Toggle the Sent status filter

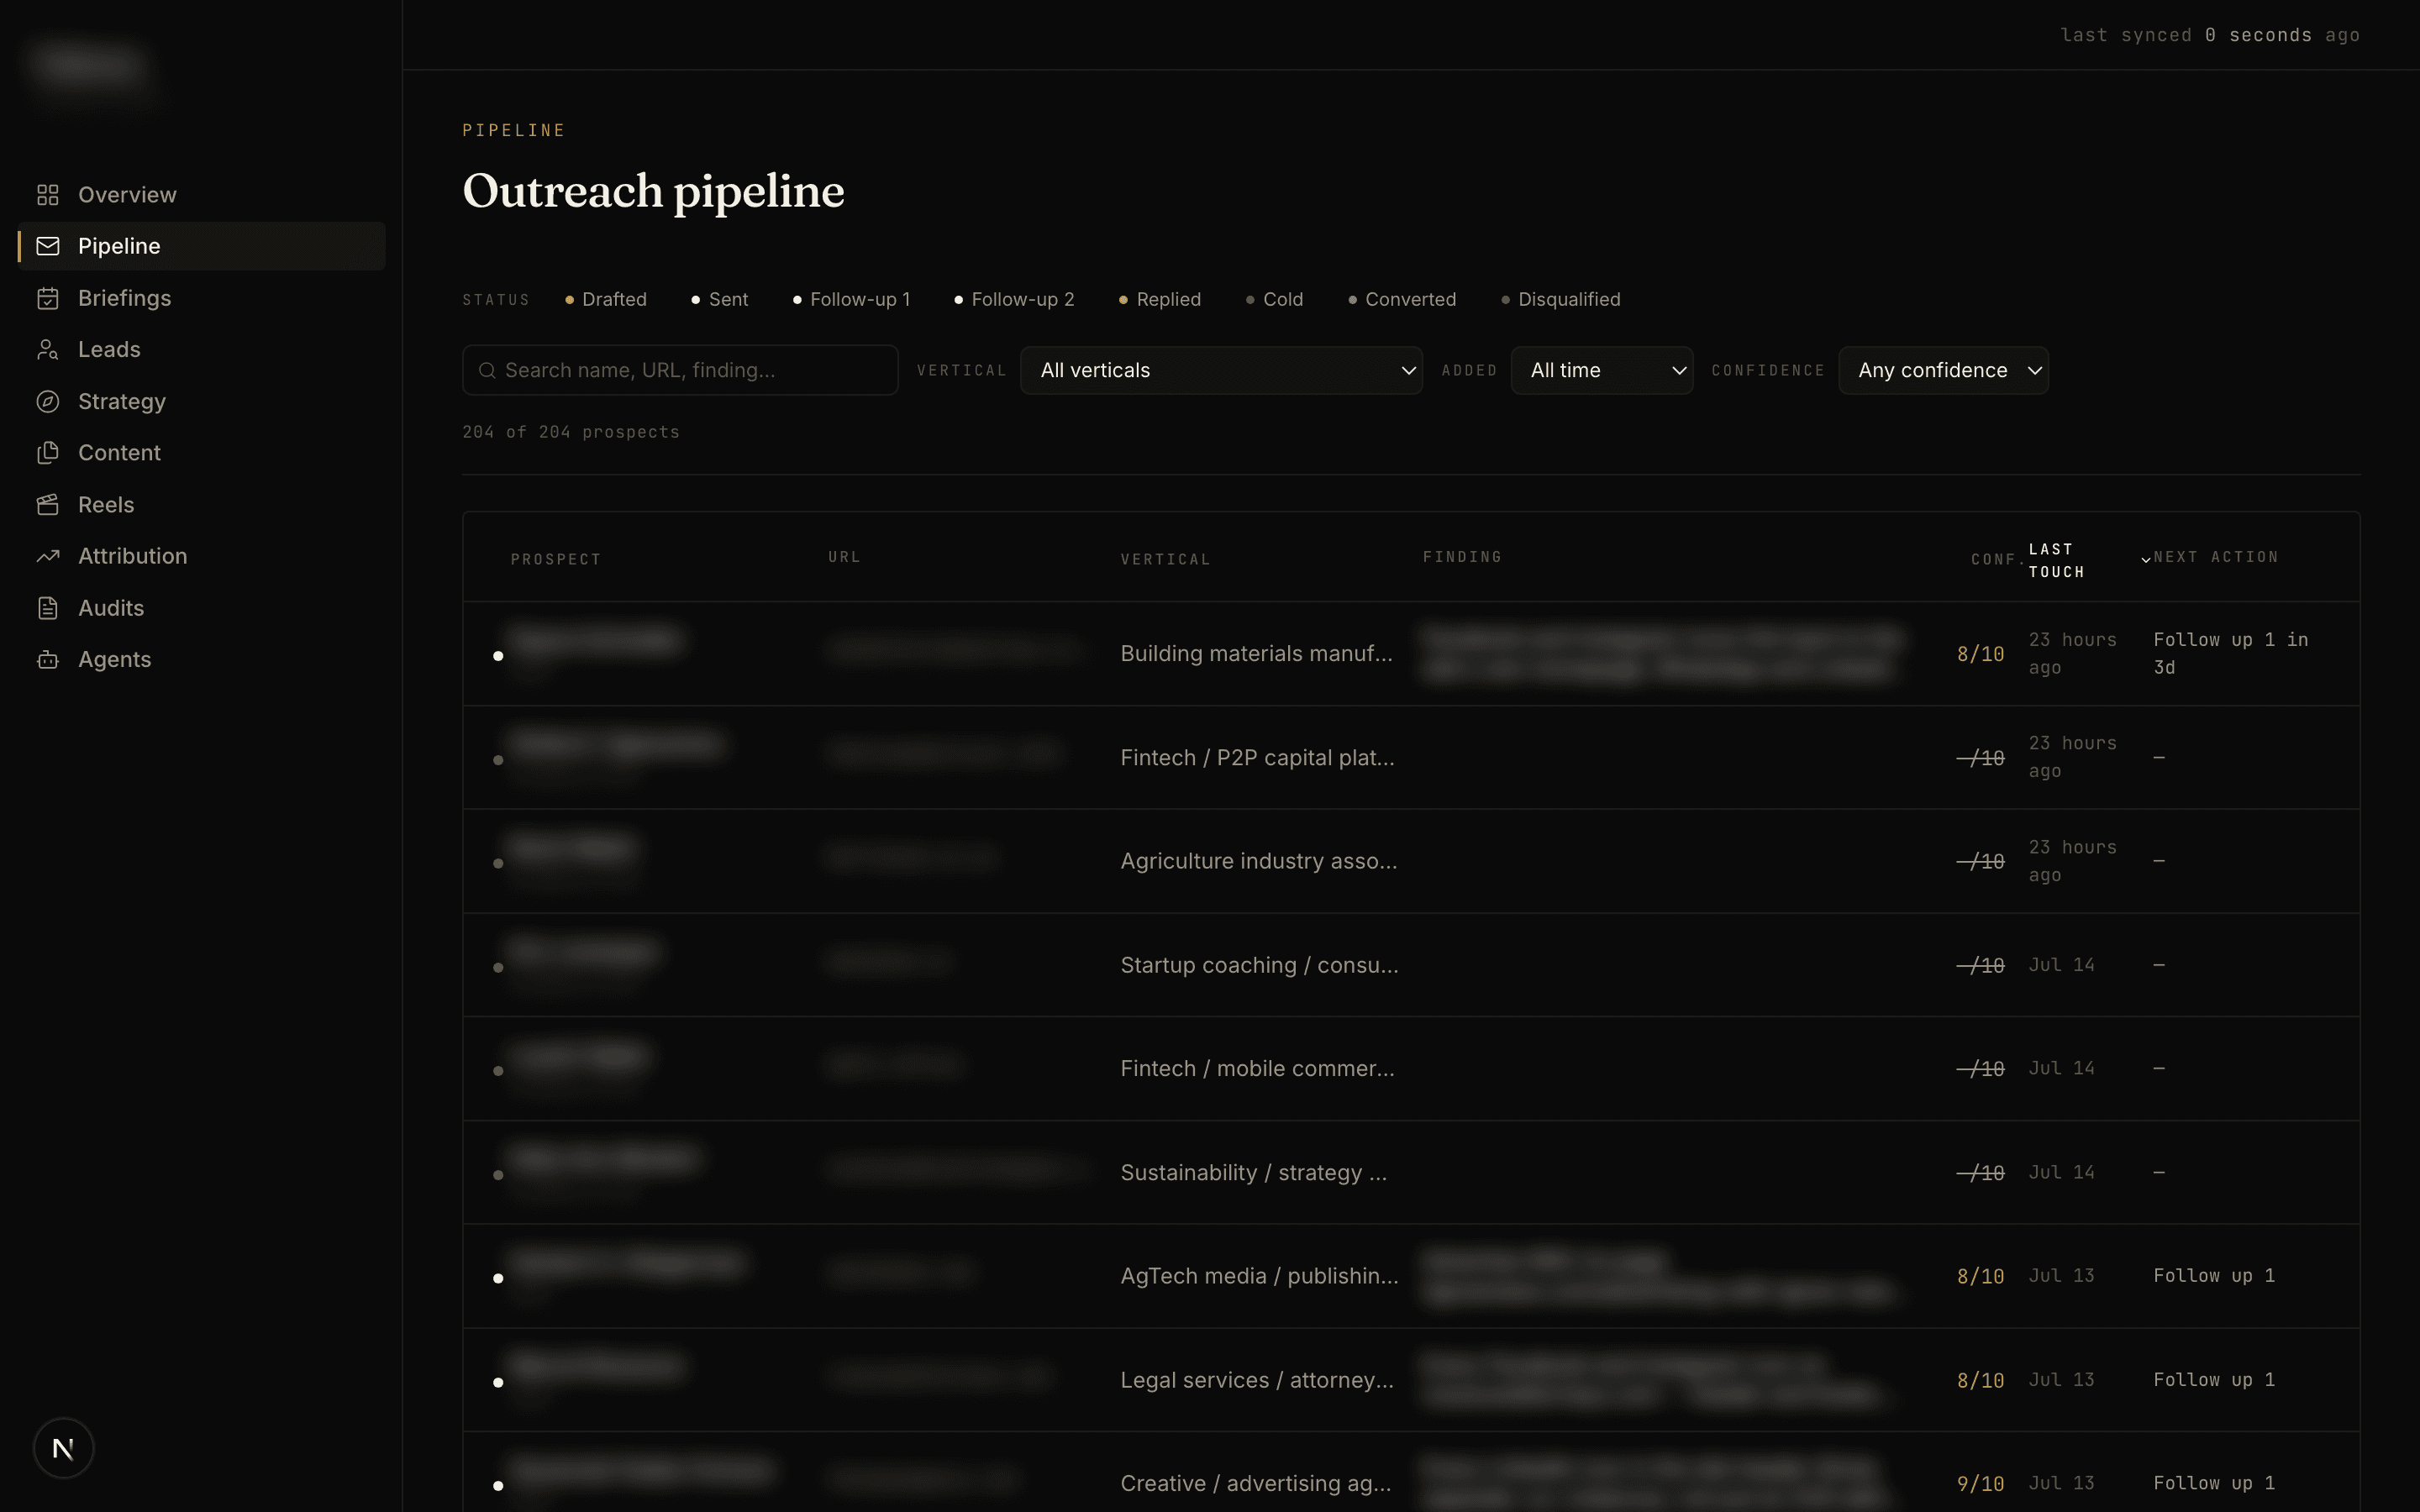(x=720, y=299)
